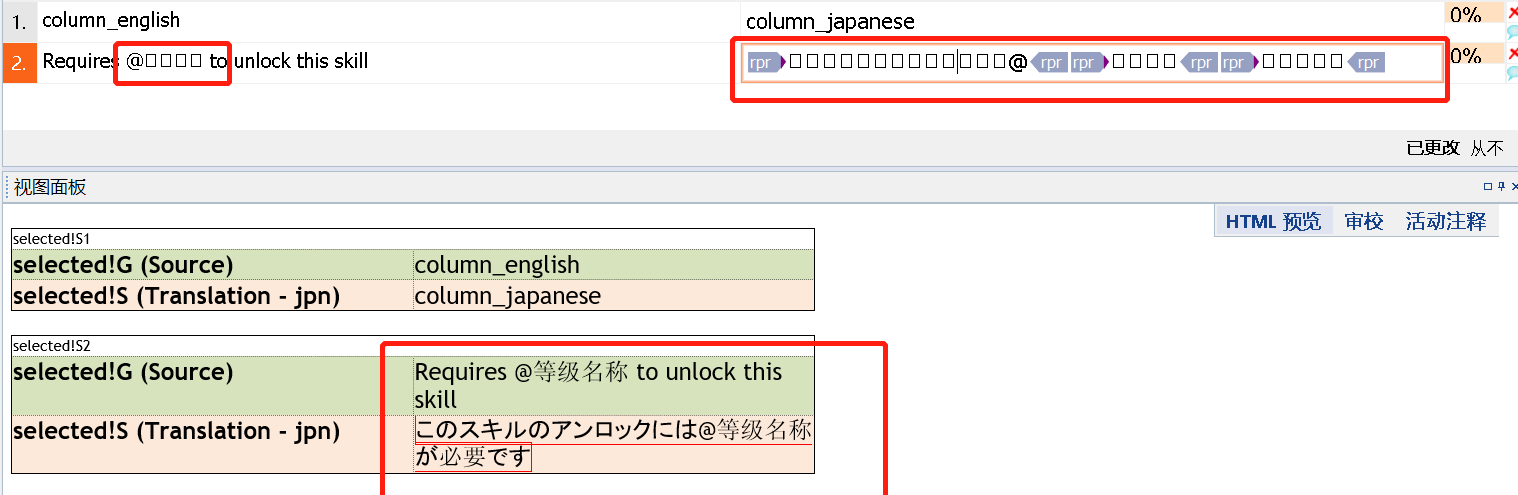Select row number 1 in the grid
The width and height of the screenshot is (1518, 495).
pyautogui.click(x=20, y=21)
